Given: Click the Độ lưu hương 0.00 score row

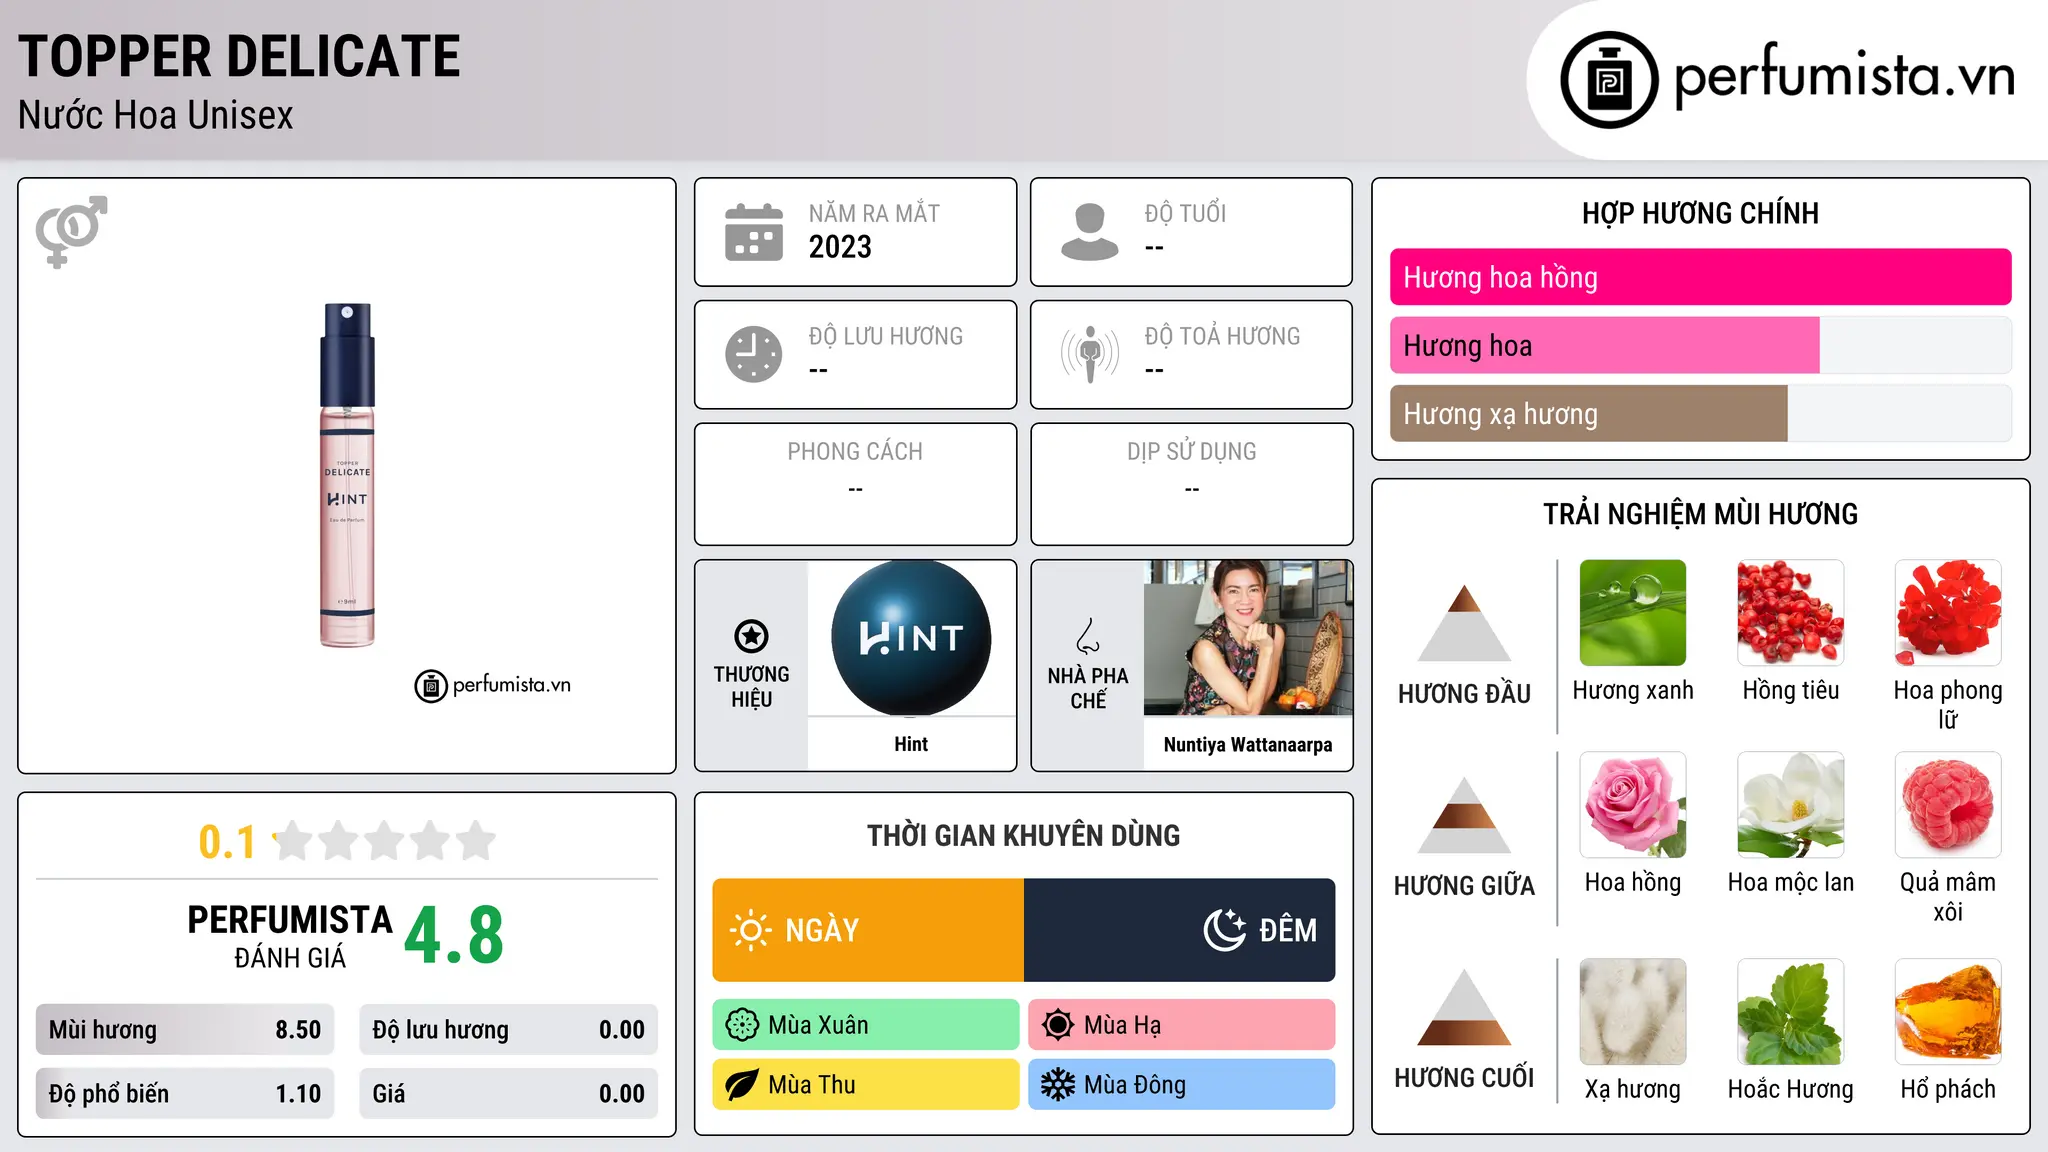Looking at the screenshot, I should click(x=509, y=1030).
